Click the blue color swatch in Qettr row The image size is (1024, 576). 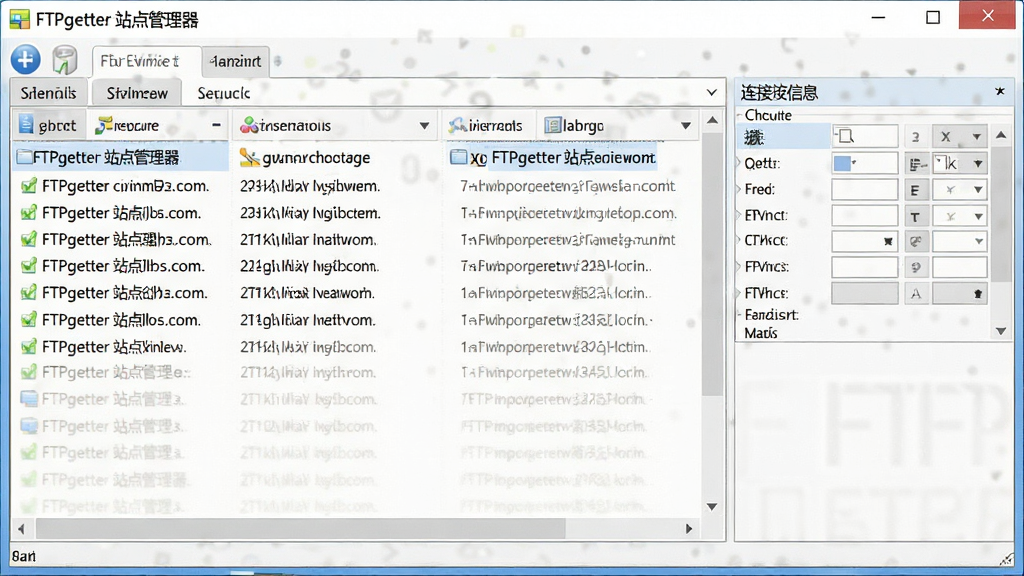842,163
